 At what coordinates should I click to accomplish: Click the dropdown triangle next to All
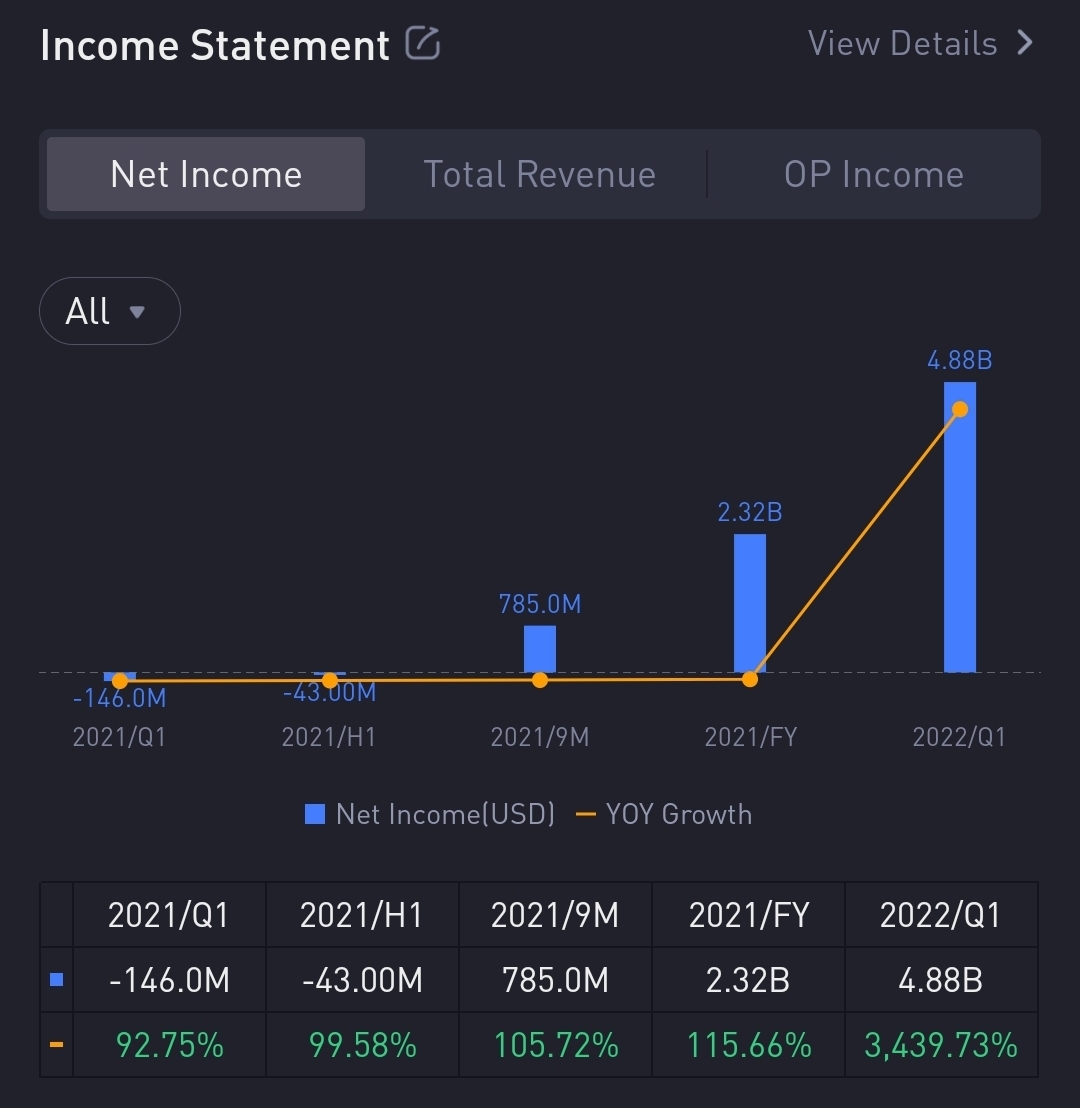pos(137,312)
